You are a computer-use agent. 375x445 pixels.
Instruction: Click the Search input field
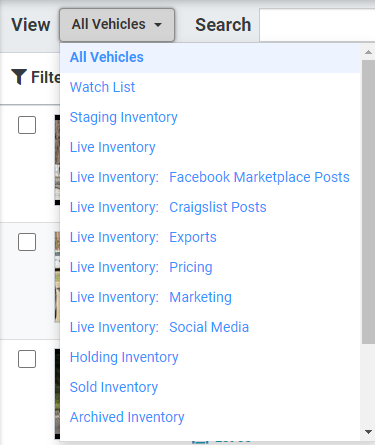point(317,25)
